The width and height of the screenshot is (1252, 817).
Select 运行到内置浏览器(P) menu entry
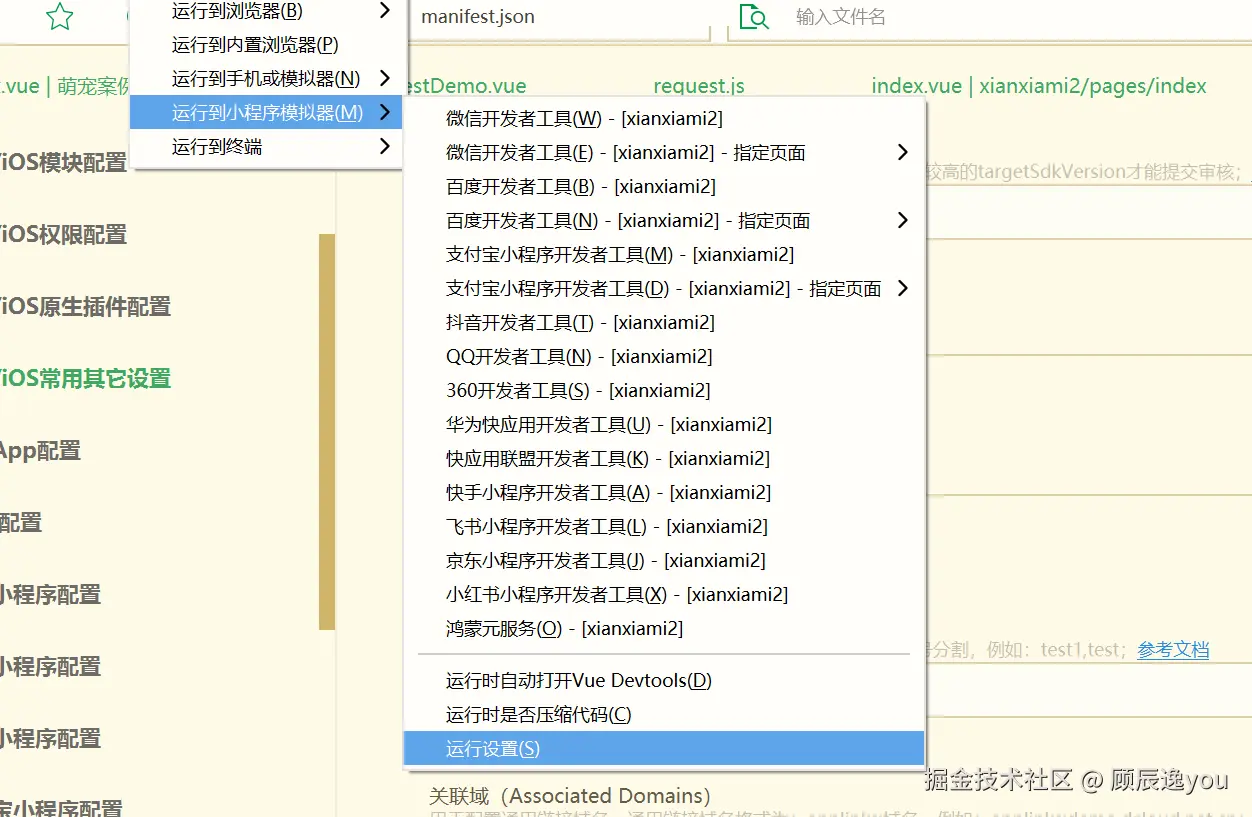point(268,45)
